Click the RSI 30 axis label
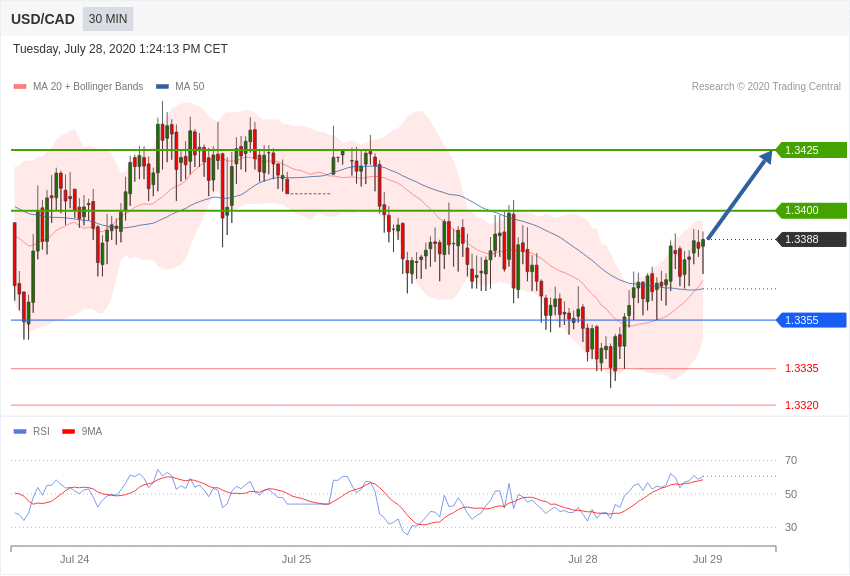The height and width of the screenshot is (576, 850). [791, 527]
